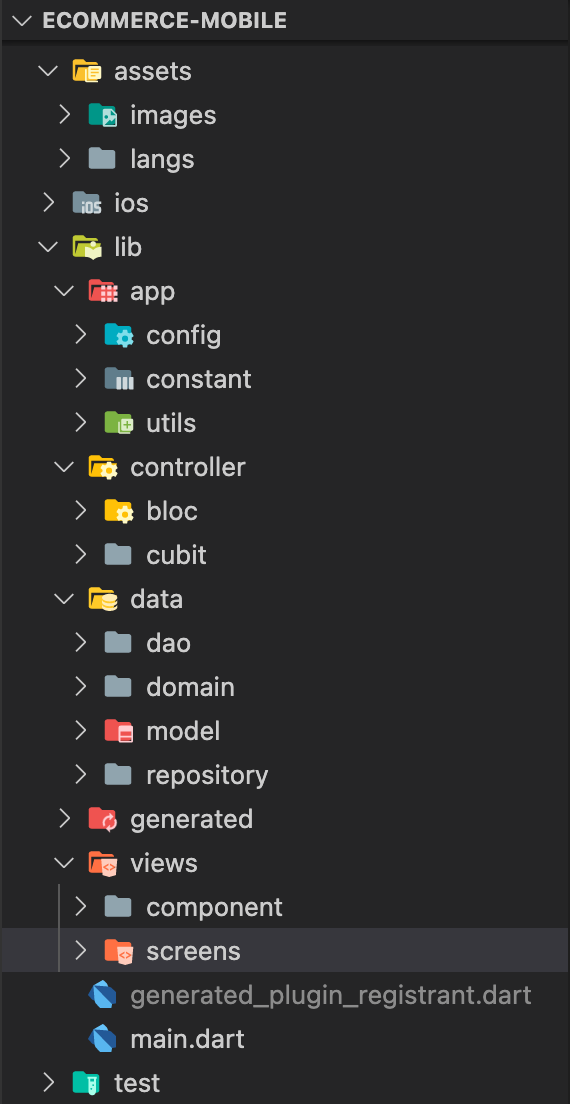Click the Dart icon beside main.dart
Viewport: 570px width, 1104px height.
103,1039
